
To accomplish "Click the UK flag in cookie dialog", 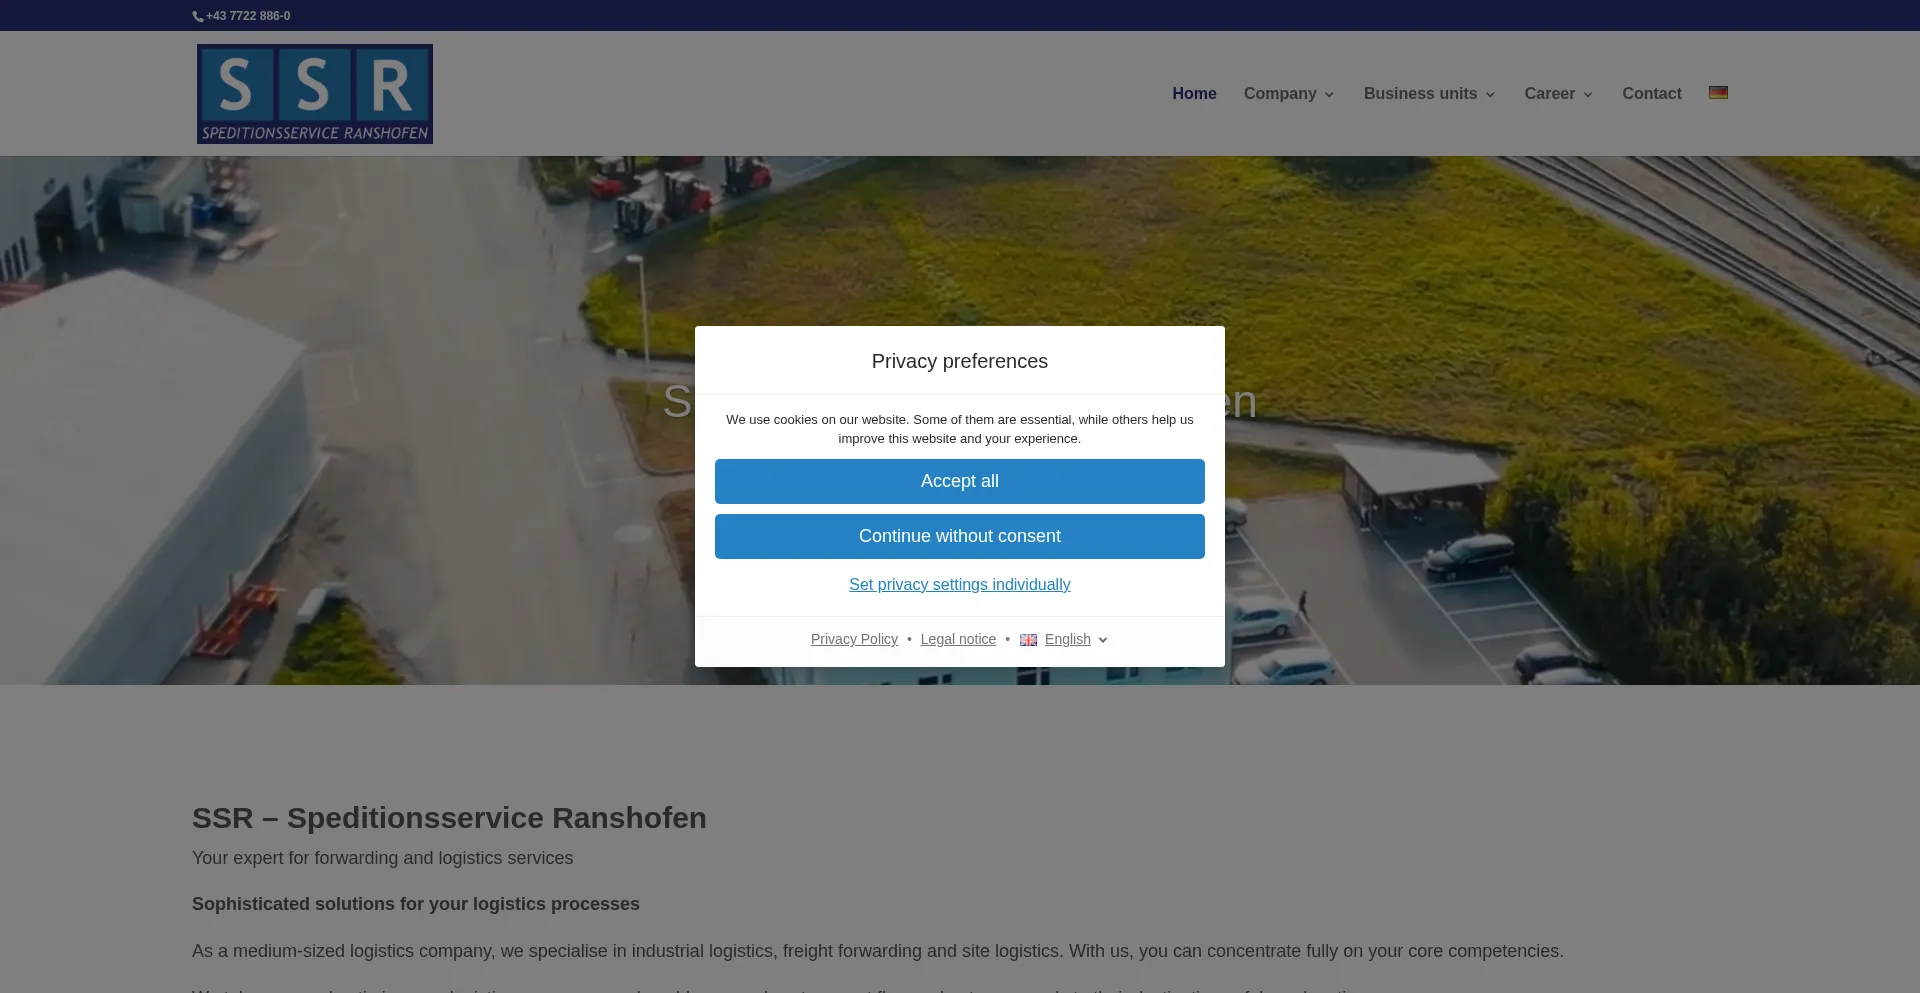I will point(1028,640).
